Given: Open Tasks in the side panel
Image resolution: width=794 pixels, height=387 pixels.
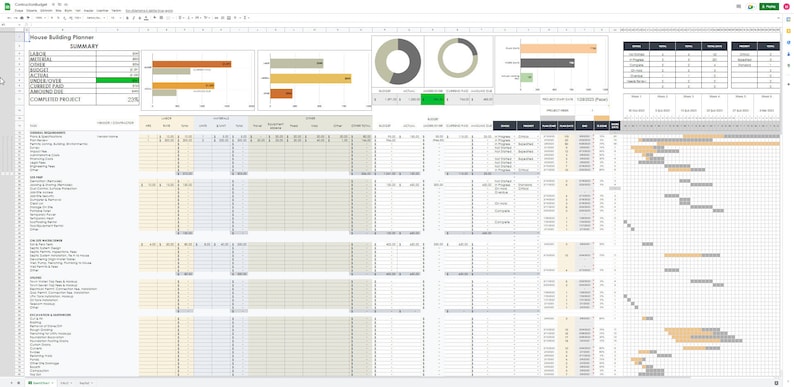Looking at the screenshot, I should coord(788,42).
